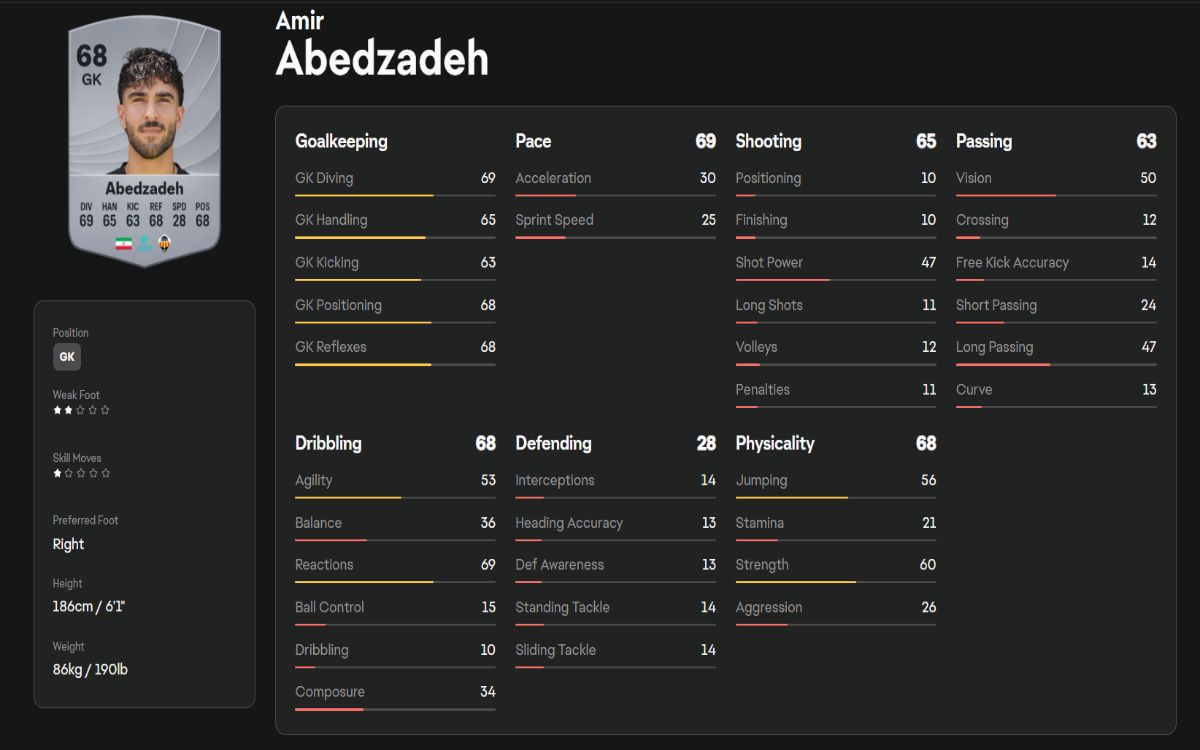Screen dimensions: 1200x750
Task: Click the Passing category heading
Action: (984, 141)
